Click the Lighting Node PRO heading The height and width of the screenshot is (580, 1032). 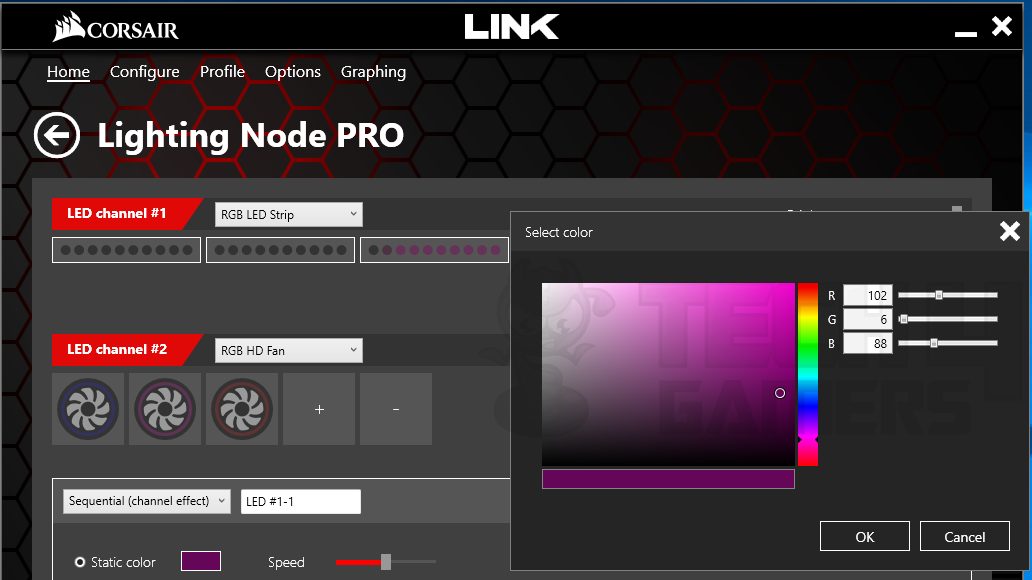(x=251, y=136)
